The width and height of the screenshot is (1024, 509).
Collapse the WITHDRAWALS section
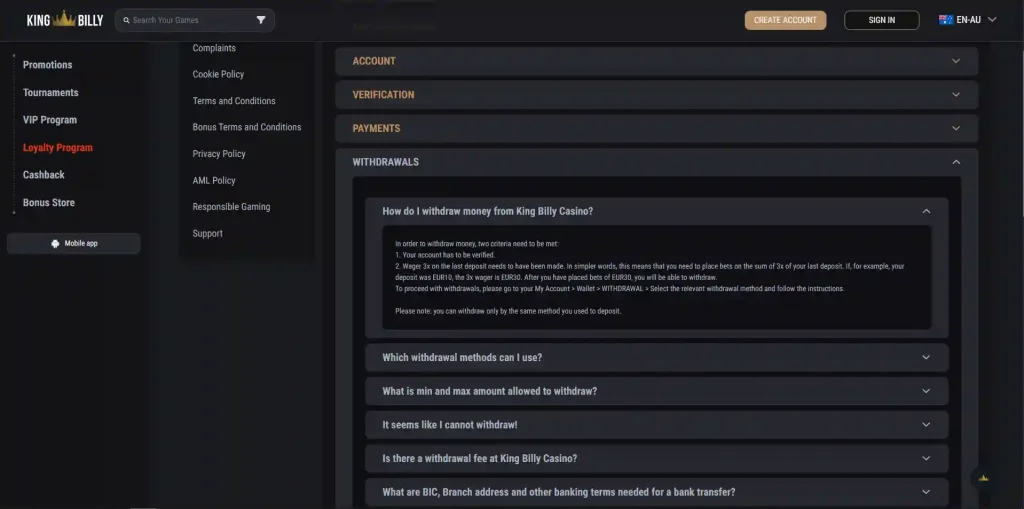[656, 162]
